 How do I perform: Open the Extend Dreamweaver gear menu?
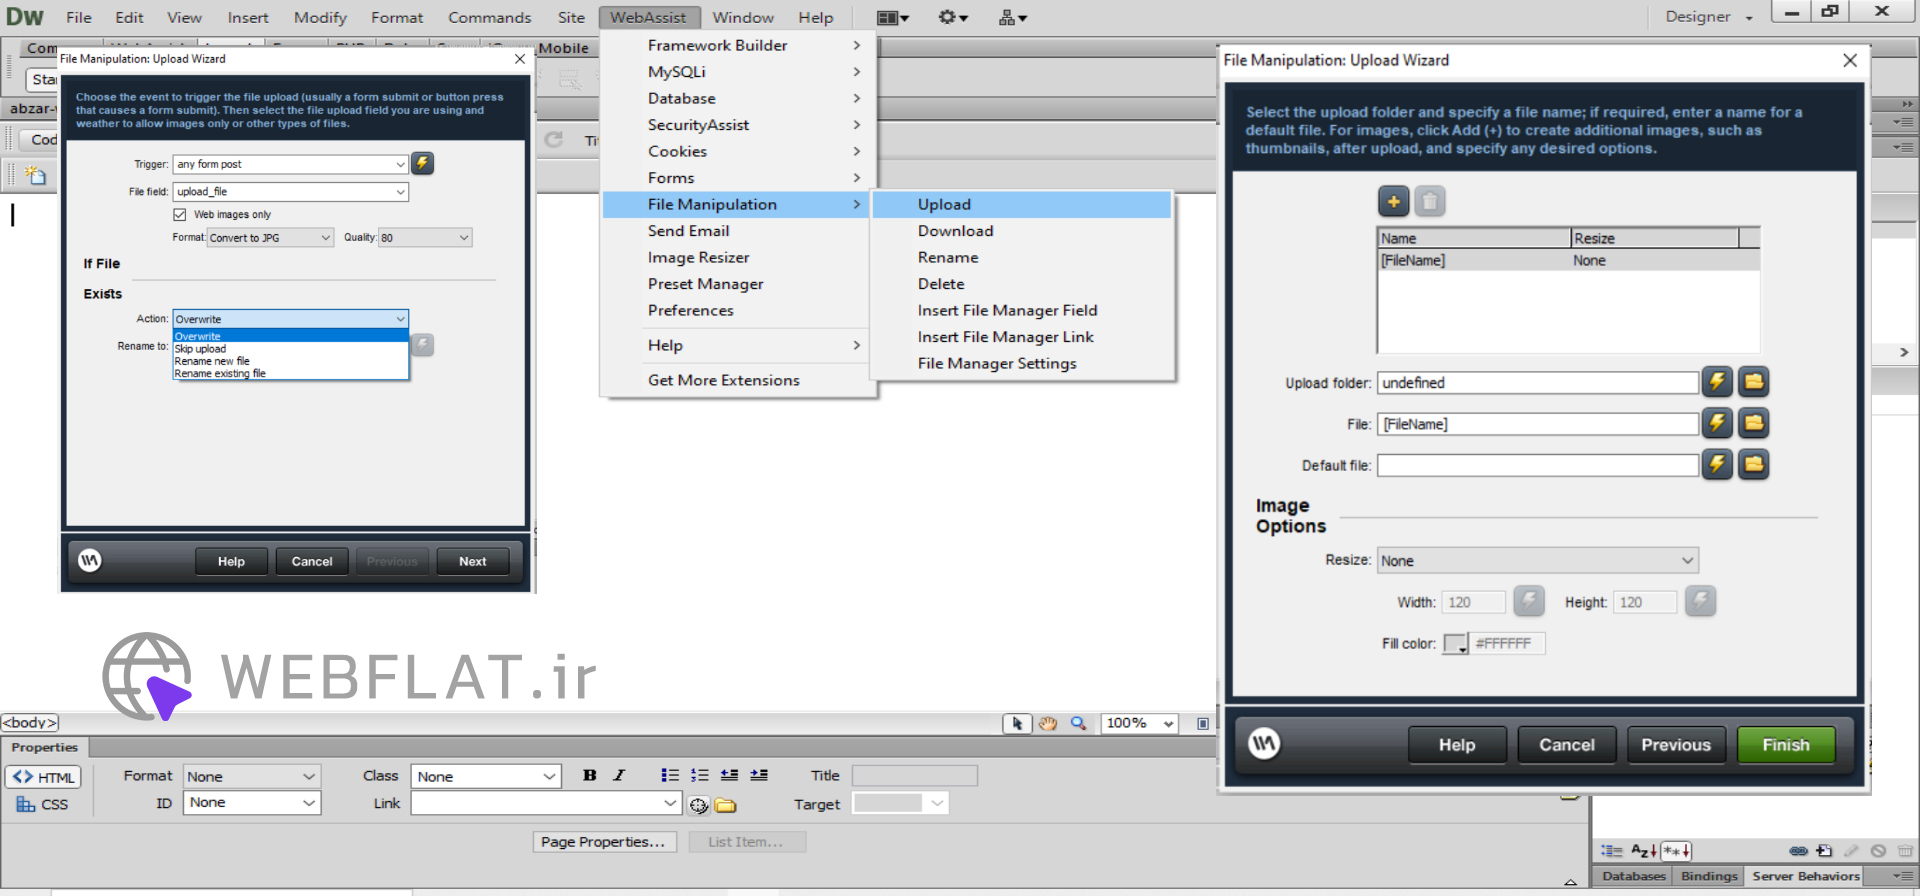952,17
